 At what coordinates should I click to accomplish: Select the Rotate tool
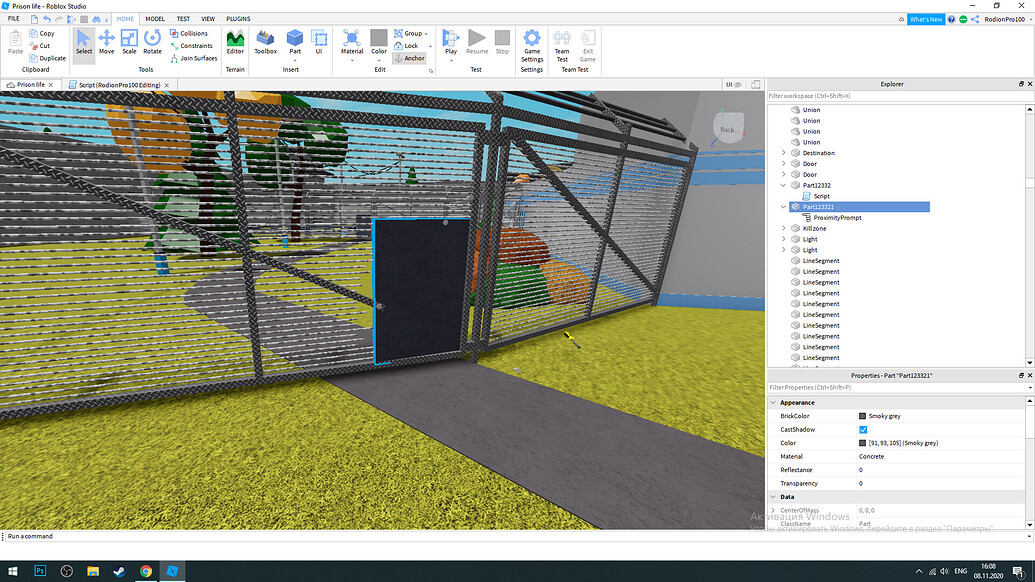[152, 45]
